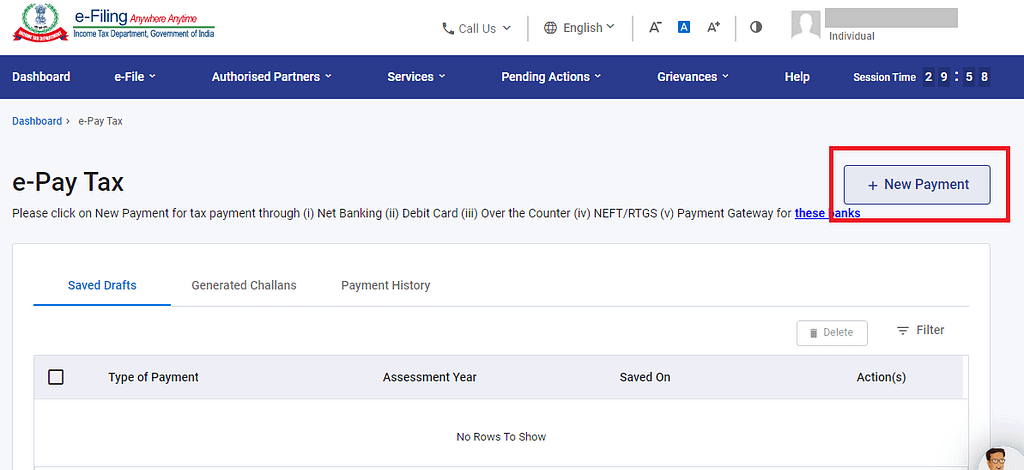Open the Call Us dropdown
The width and height of the screenshot is (1024, 470).
pyautogui.click(x=477, y=28)
